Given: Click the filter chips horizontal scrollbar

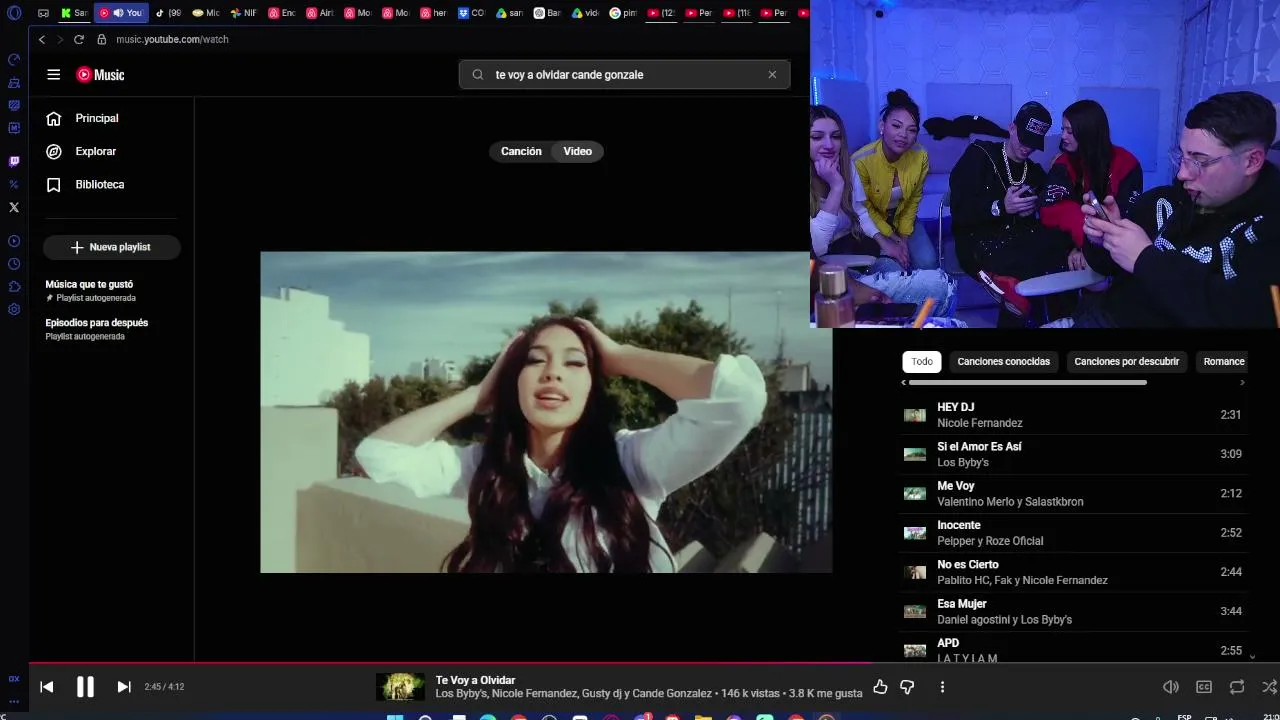Looking at the screenshot, I should 1027,383.
